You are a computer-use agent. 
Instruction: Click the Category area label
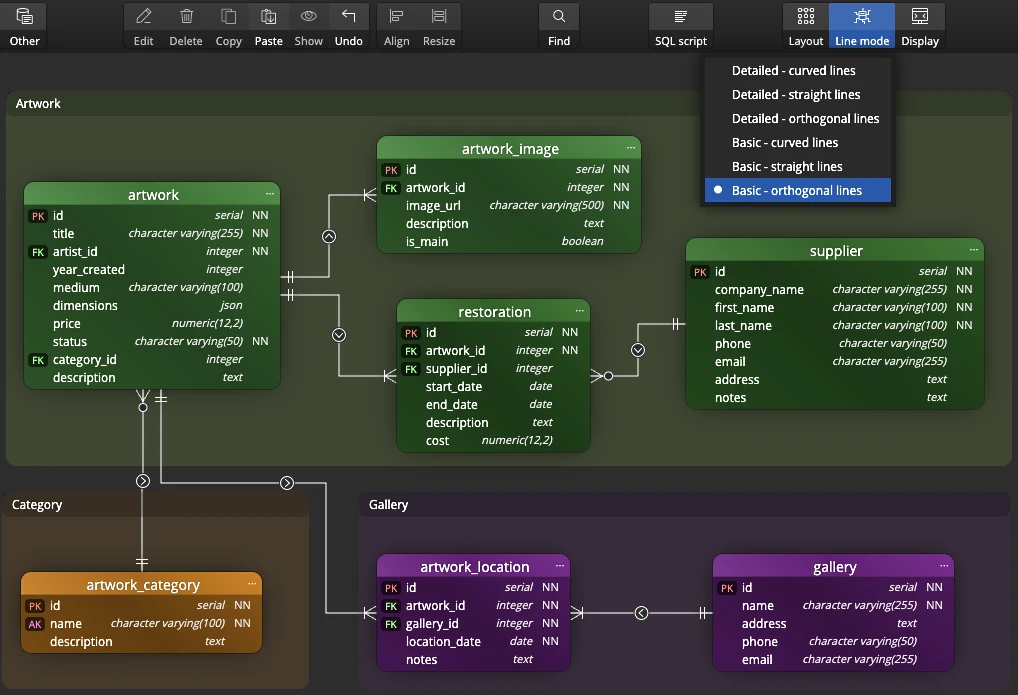[x=37, y=505]
